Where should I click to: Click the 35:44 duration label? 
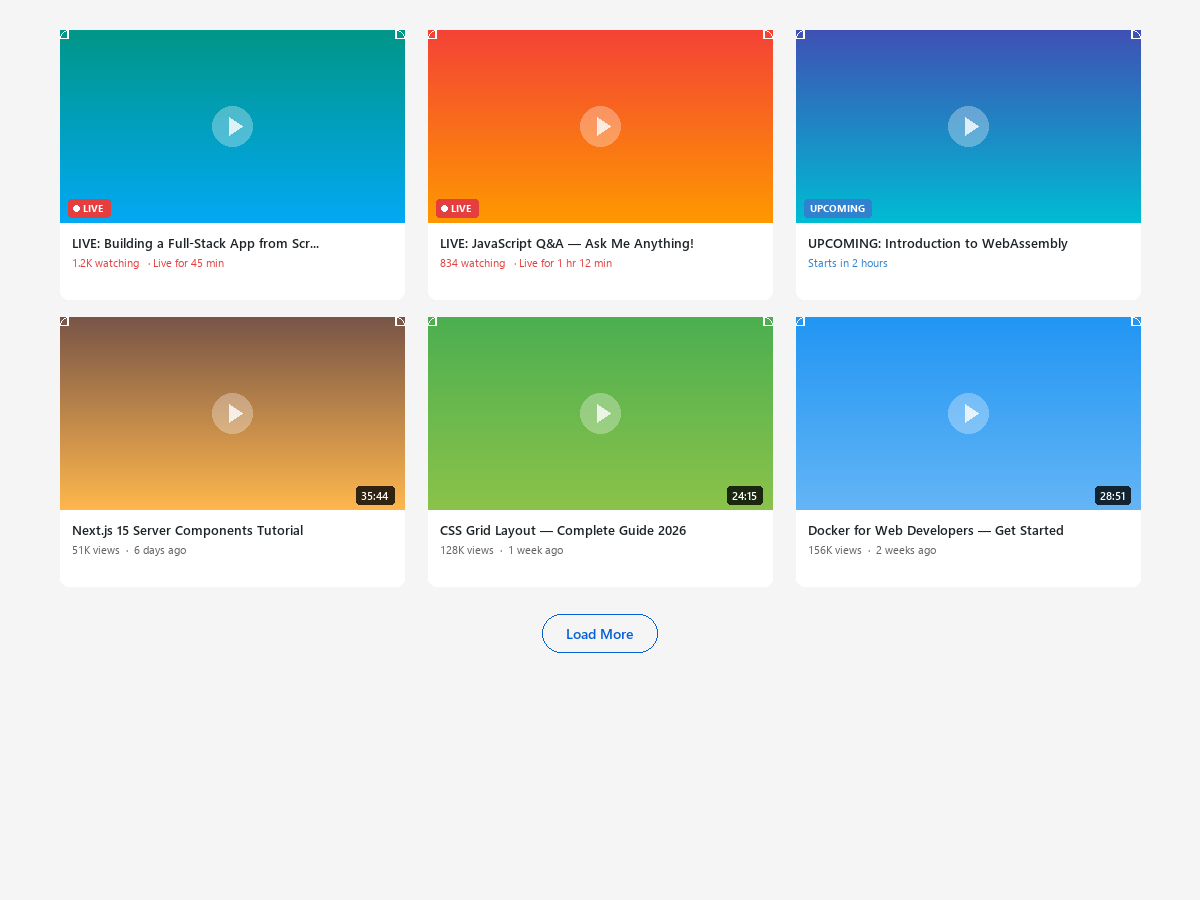375,496
